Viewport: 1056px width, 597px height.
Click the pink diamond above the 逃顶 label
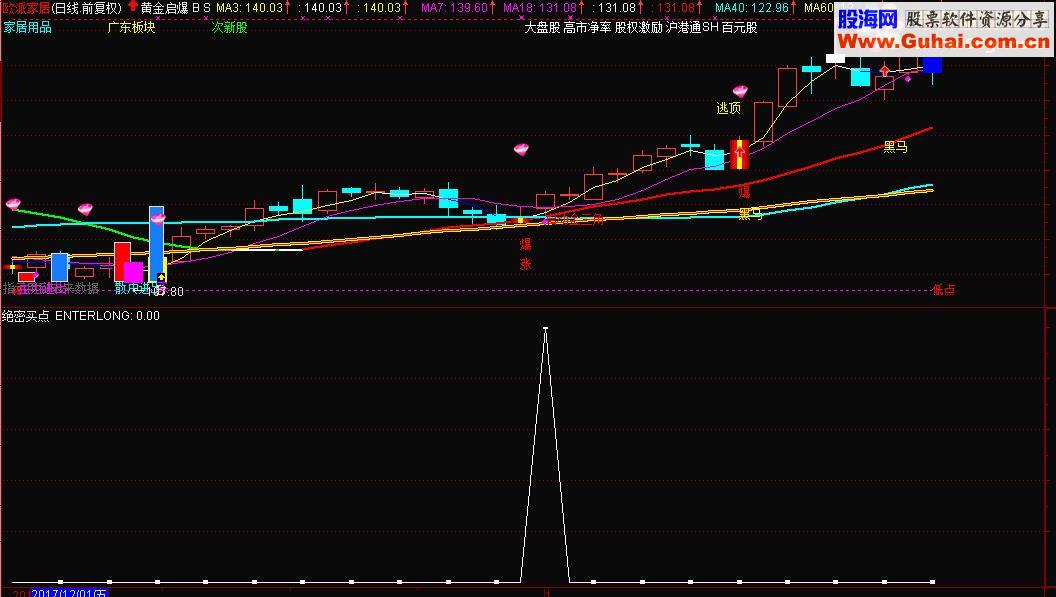click(740, 91)
